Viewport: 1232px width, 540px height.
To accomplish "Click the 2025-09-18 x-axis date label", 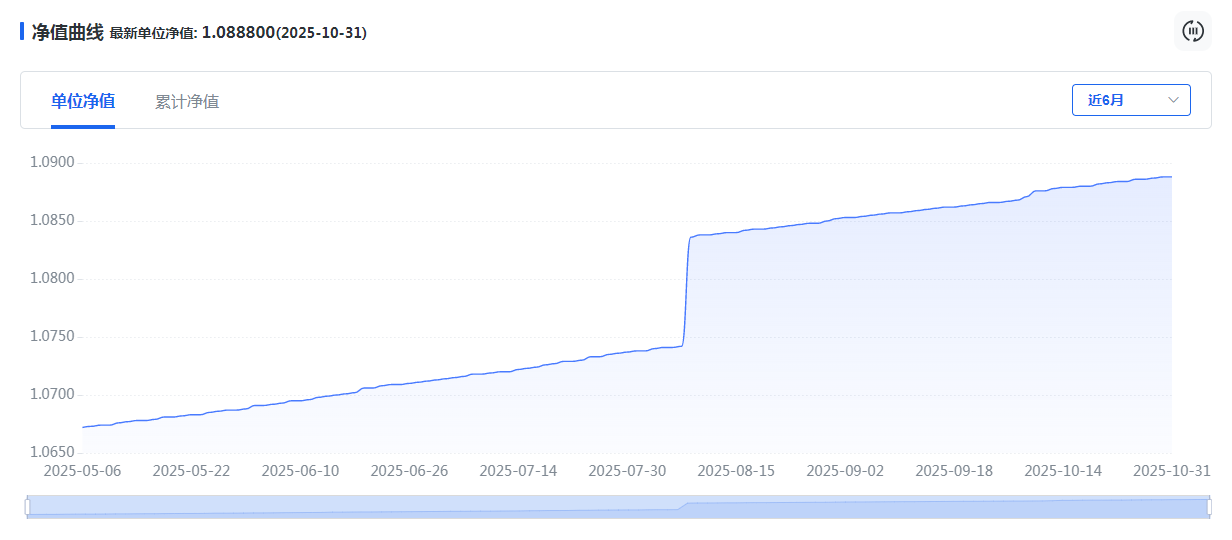I will click(954, 470).
